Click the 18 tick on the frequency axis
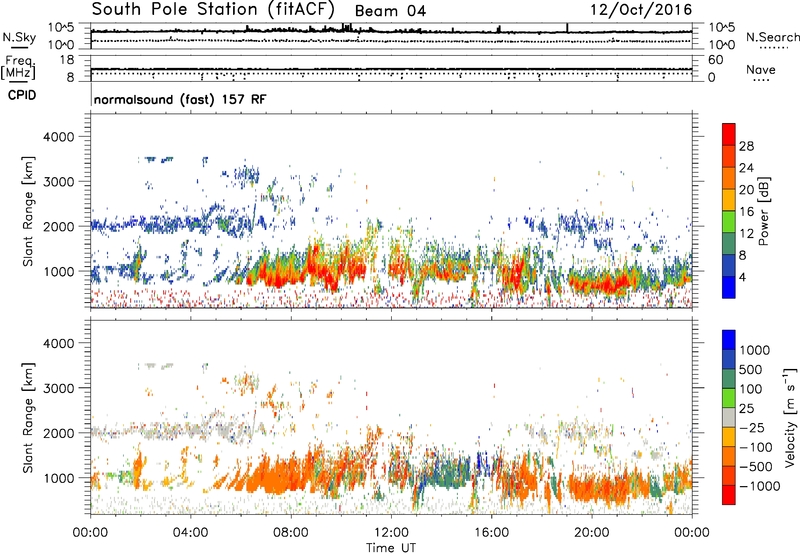The height and width of the screenshot is (554, 800). tap(67, 60)
